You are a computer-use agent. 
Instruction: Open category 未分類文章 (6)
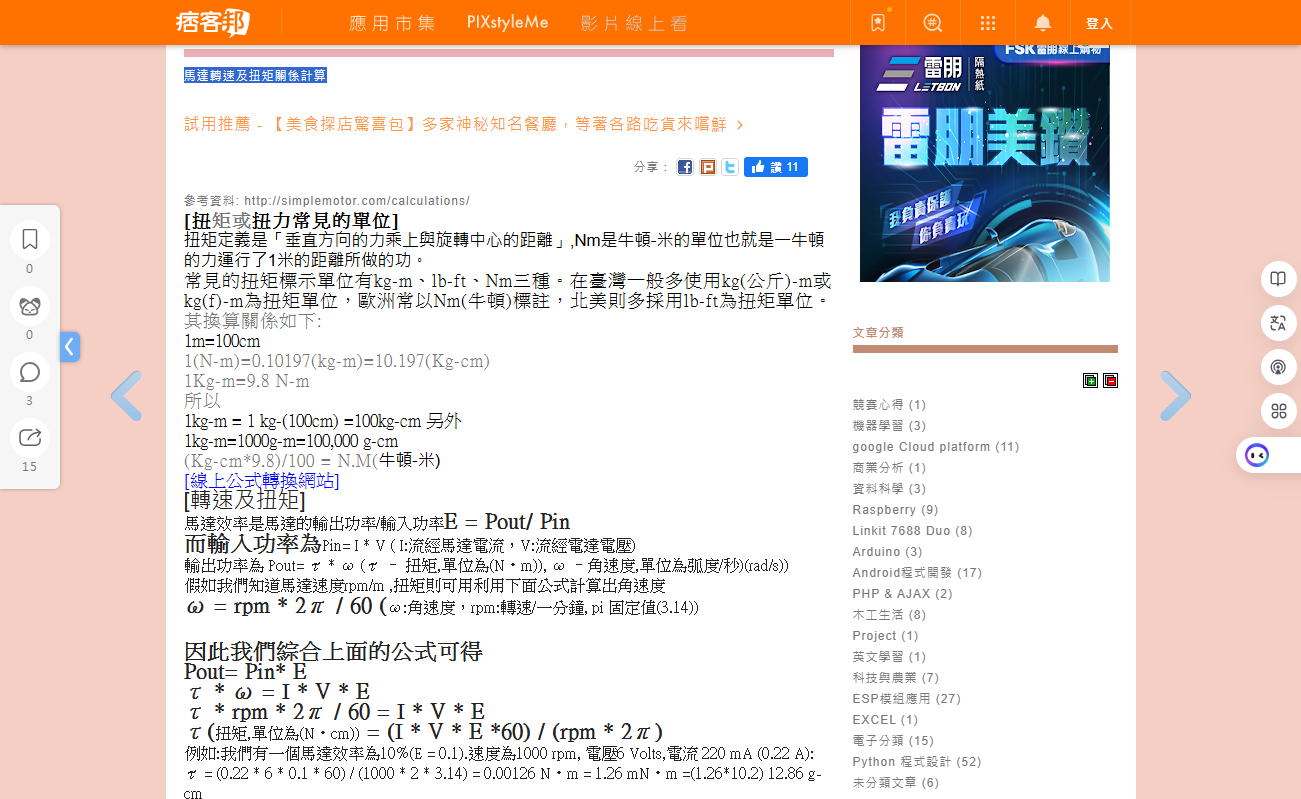[x=896, y=783]
